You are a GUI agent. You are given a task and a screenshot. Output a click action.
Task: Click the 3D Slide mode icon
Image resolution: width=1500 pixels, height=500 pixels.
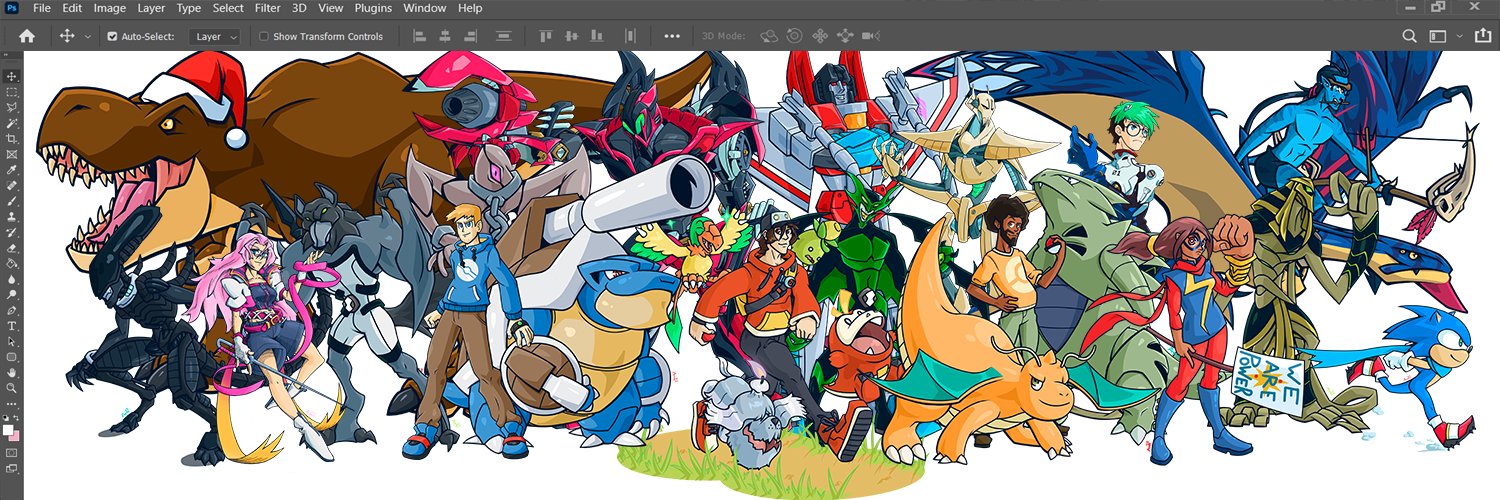tap(845, 36)
